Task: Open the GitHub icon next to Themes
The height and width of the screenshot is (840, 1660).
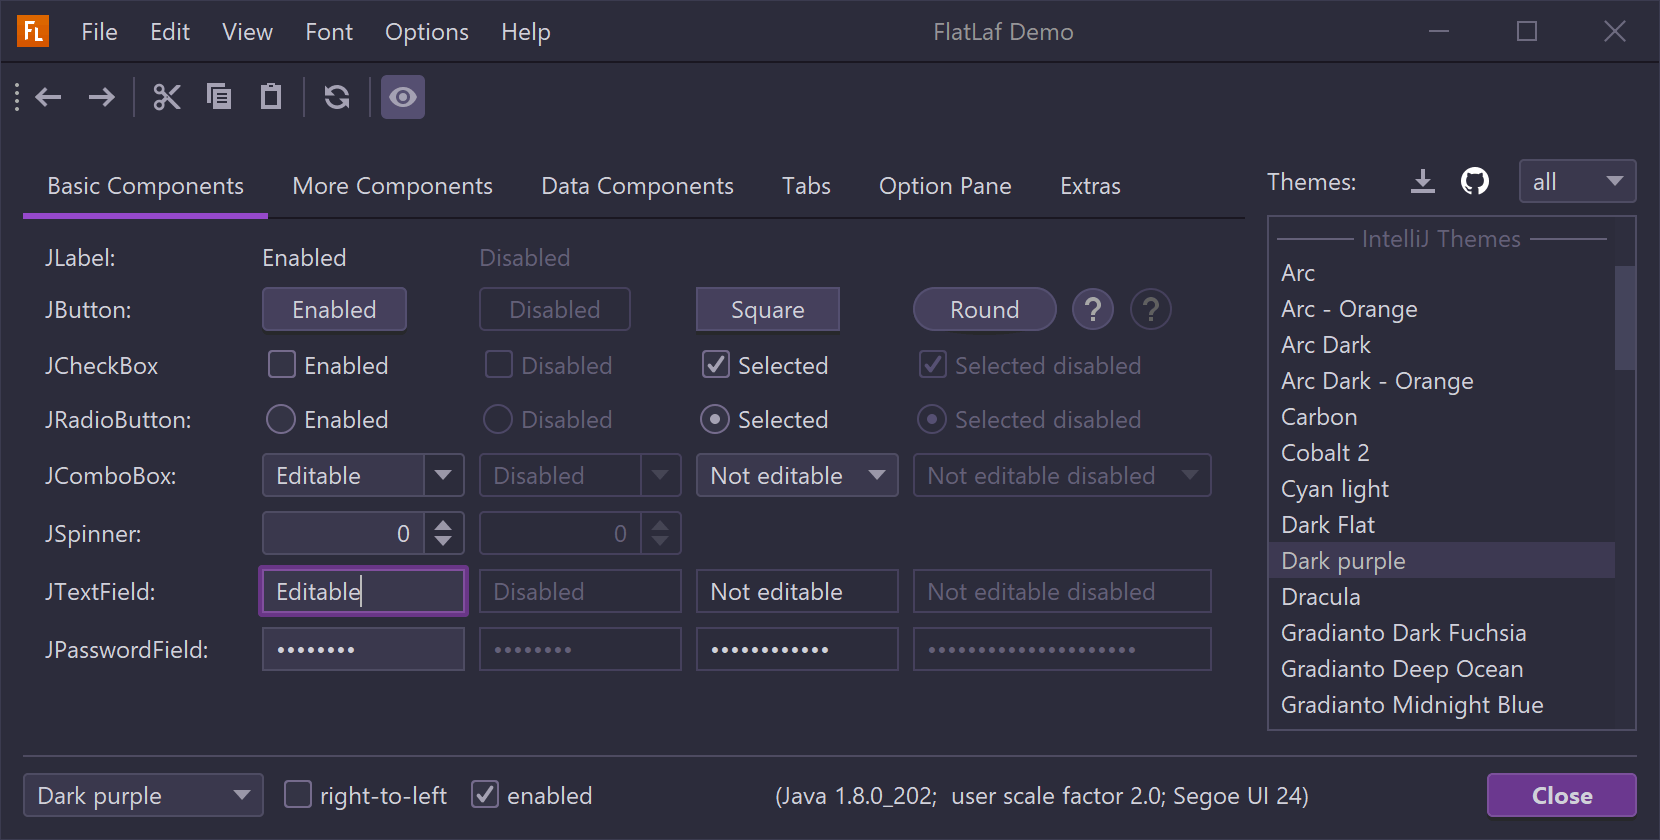Action: tap(1475, 181)
